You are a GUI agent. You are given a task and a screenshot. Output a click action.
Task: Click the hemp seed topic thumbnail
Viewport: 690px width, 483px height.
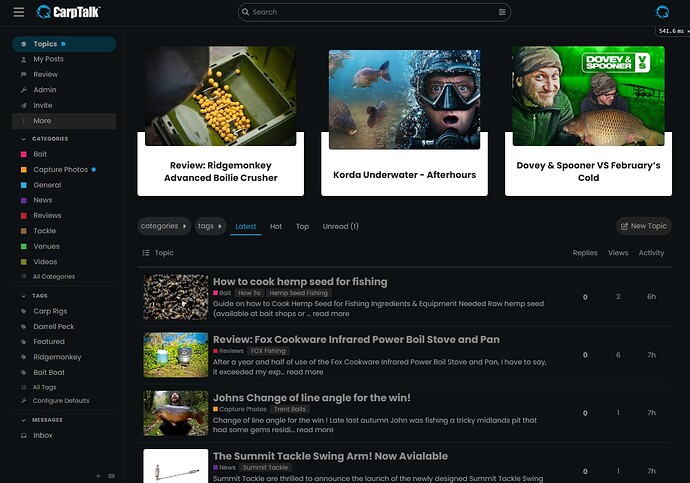pyautogui.click(x=176, y=297)
